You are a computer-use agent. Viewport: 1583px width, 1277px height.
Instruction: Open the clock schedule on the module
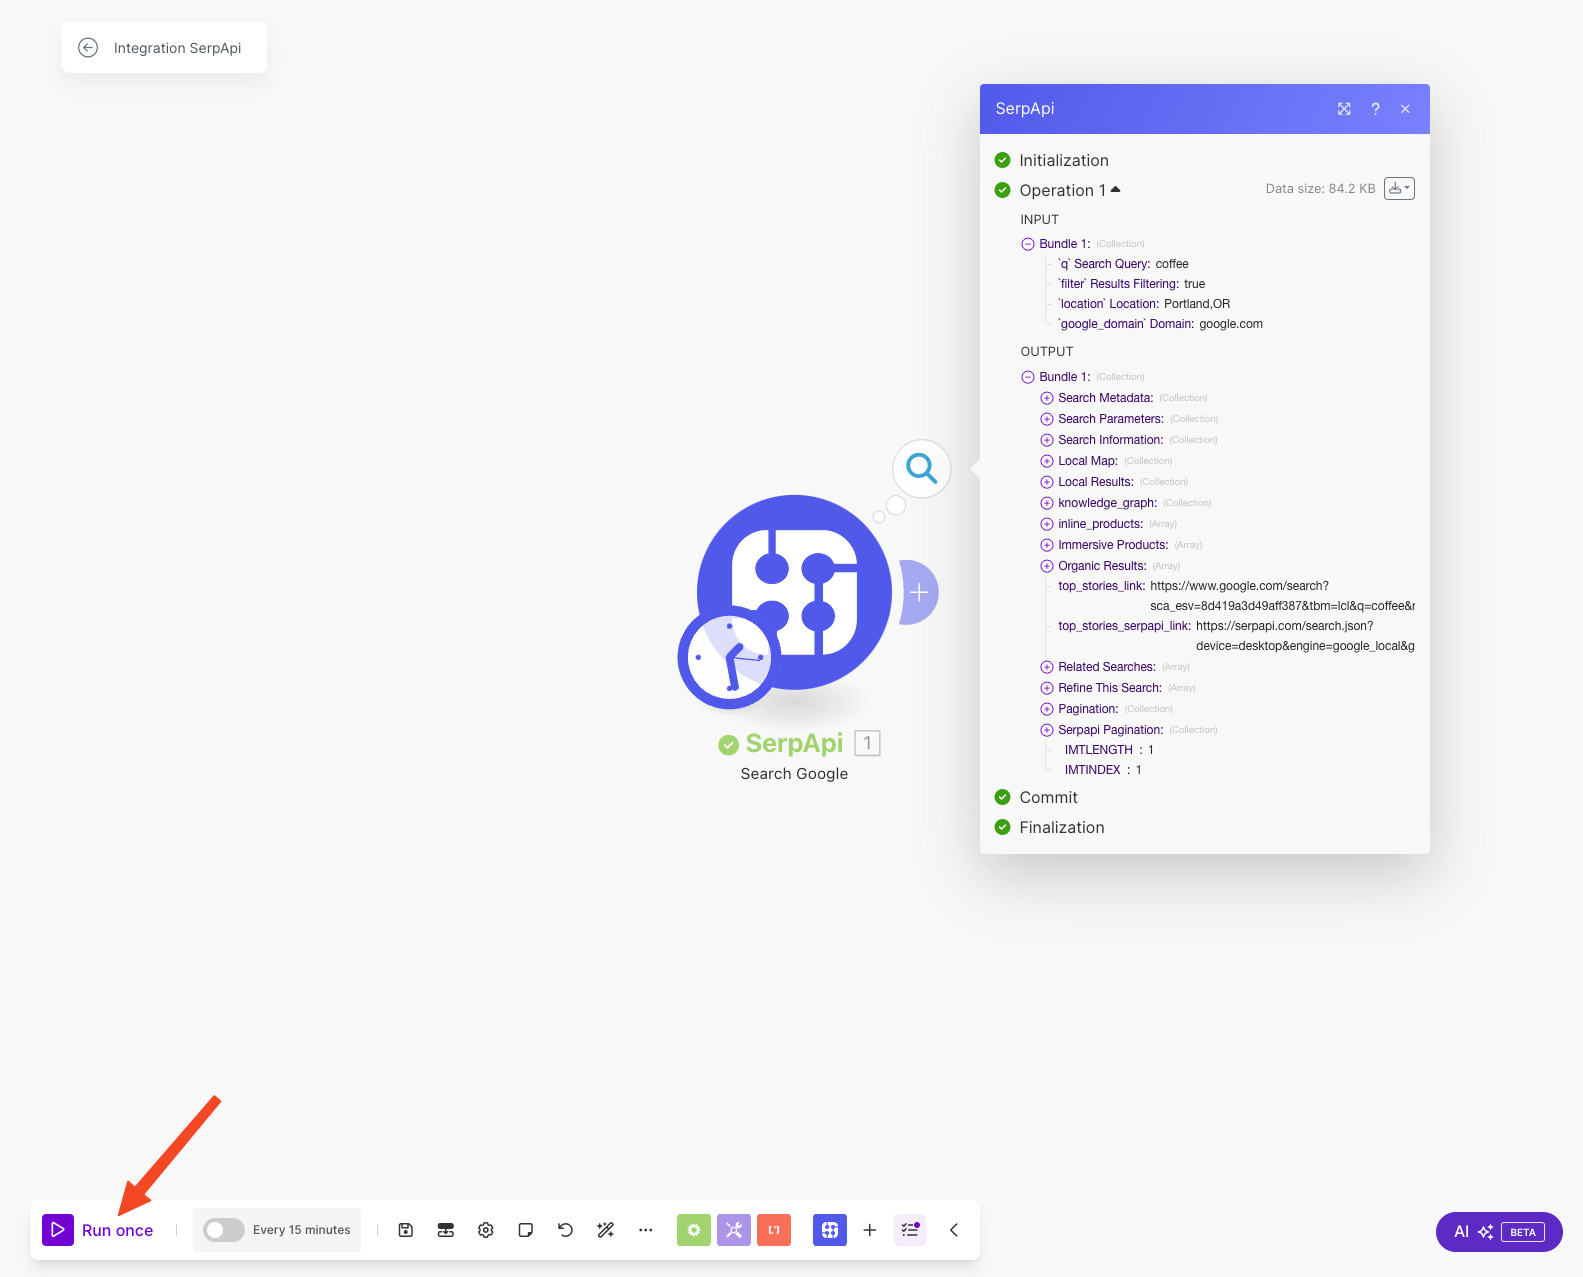(x=729, y=658)
